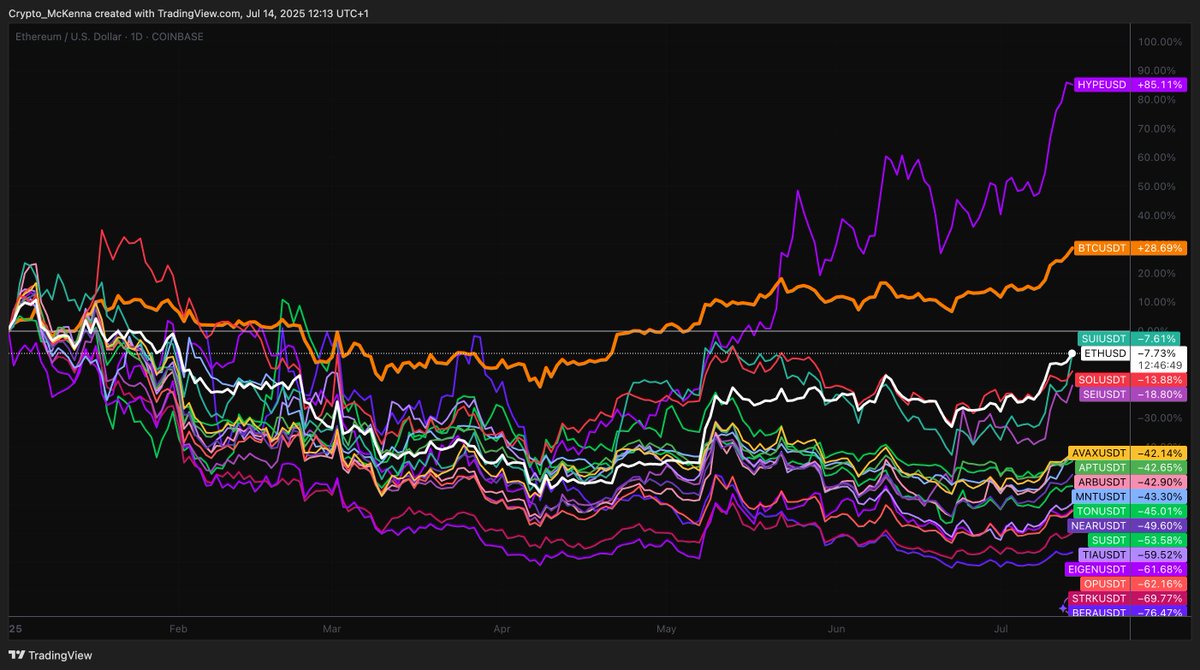Select the APTUSDT series label
1200x670 pixels.
(1102, 466)
